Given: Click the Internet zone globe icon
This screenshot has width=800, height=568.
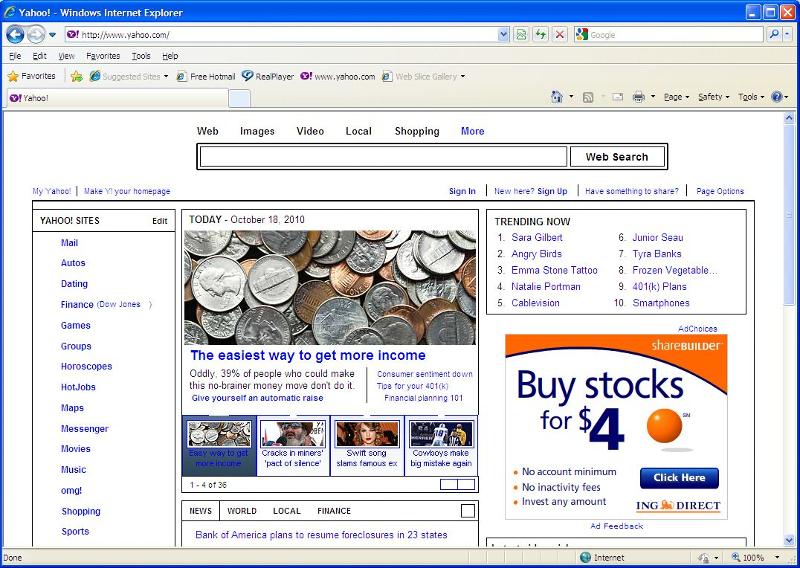Looking at the screenshot, I should click(586, 557).
